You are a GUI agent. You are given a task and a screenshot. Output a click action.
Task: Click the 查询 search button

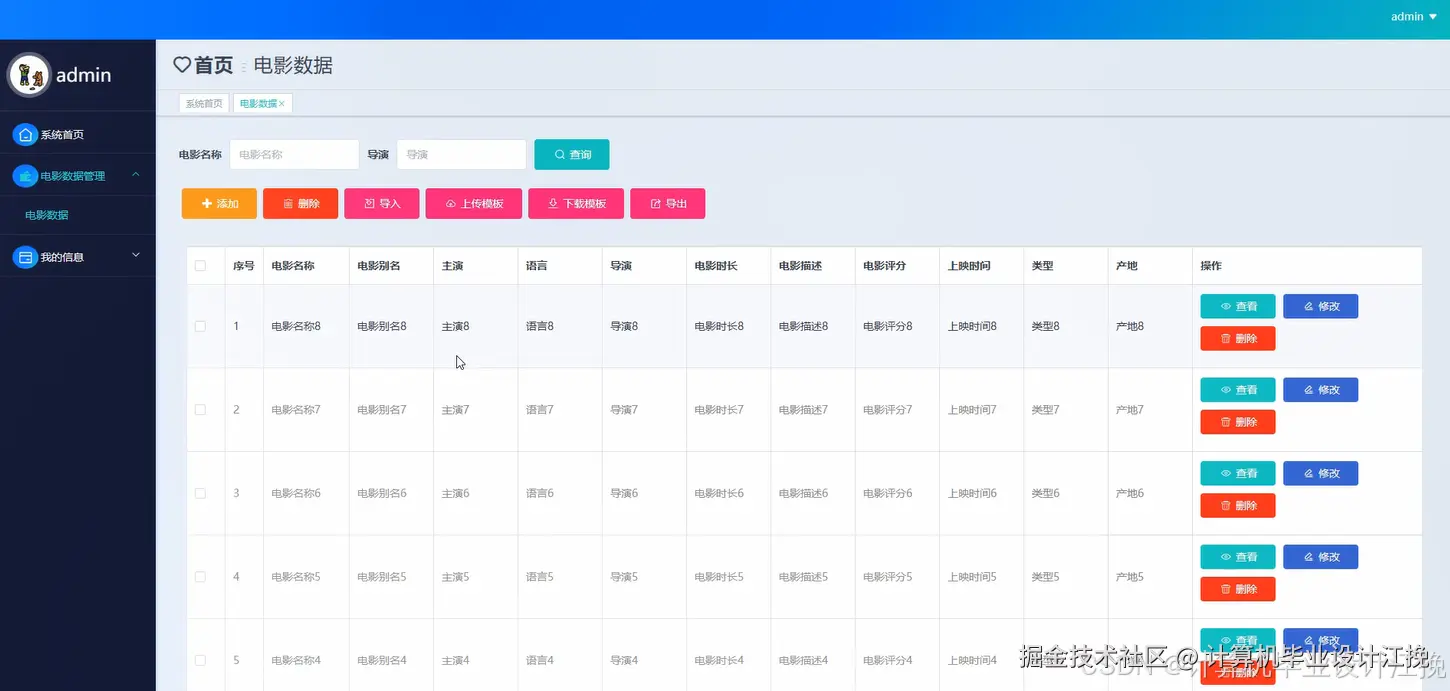pyautogui.click(x=572, y=155)
